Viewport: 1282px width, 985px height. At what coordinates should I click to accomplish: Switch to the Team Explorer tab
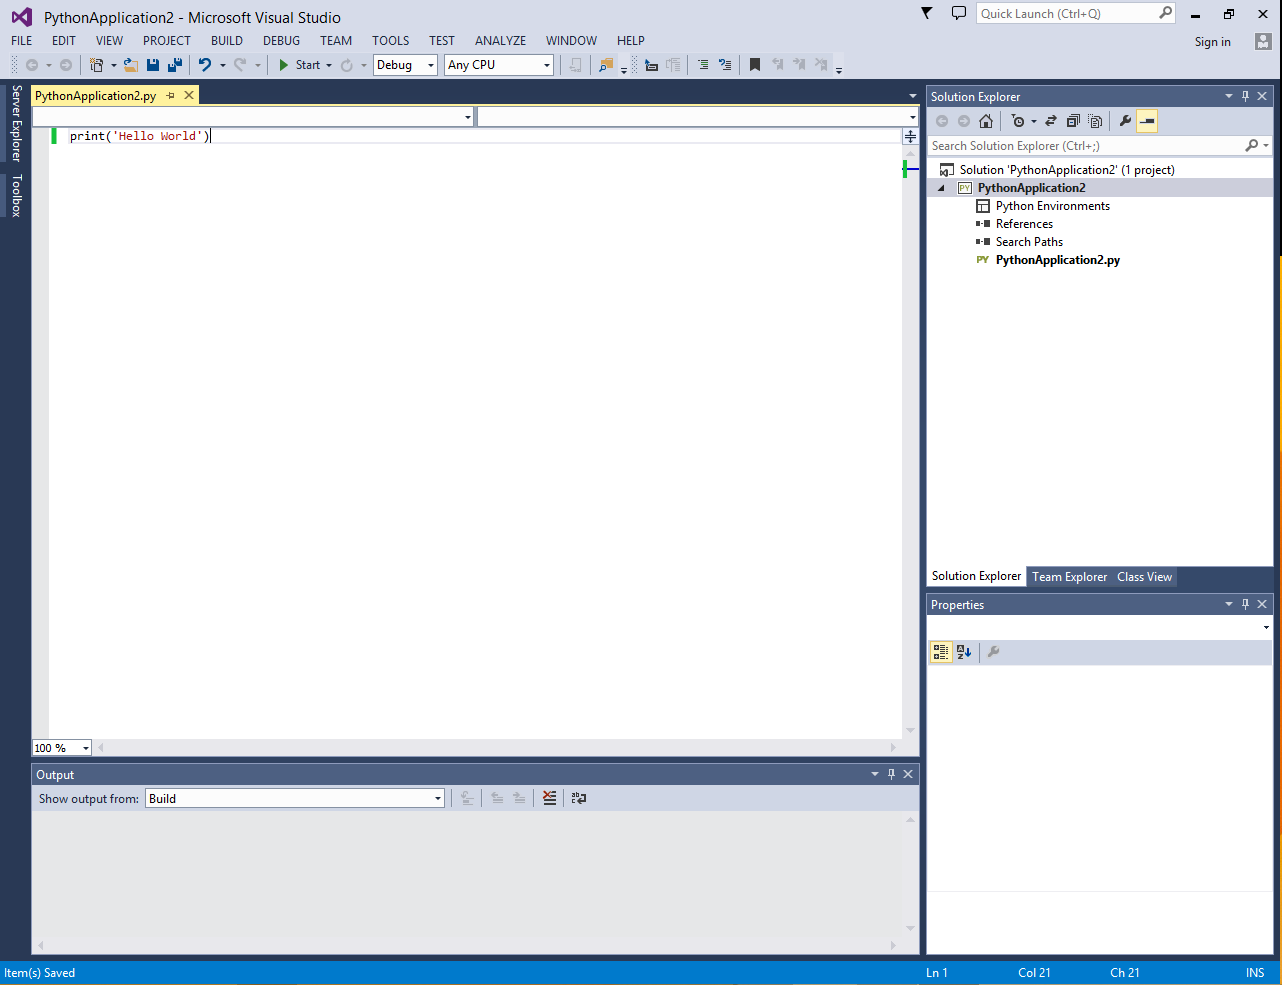(x=1069, y=576)
